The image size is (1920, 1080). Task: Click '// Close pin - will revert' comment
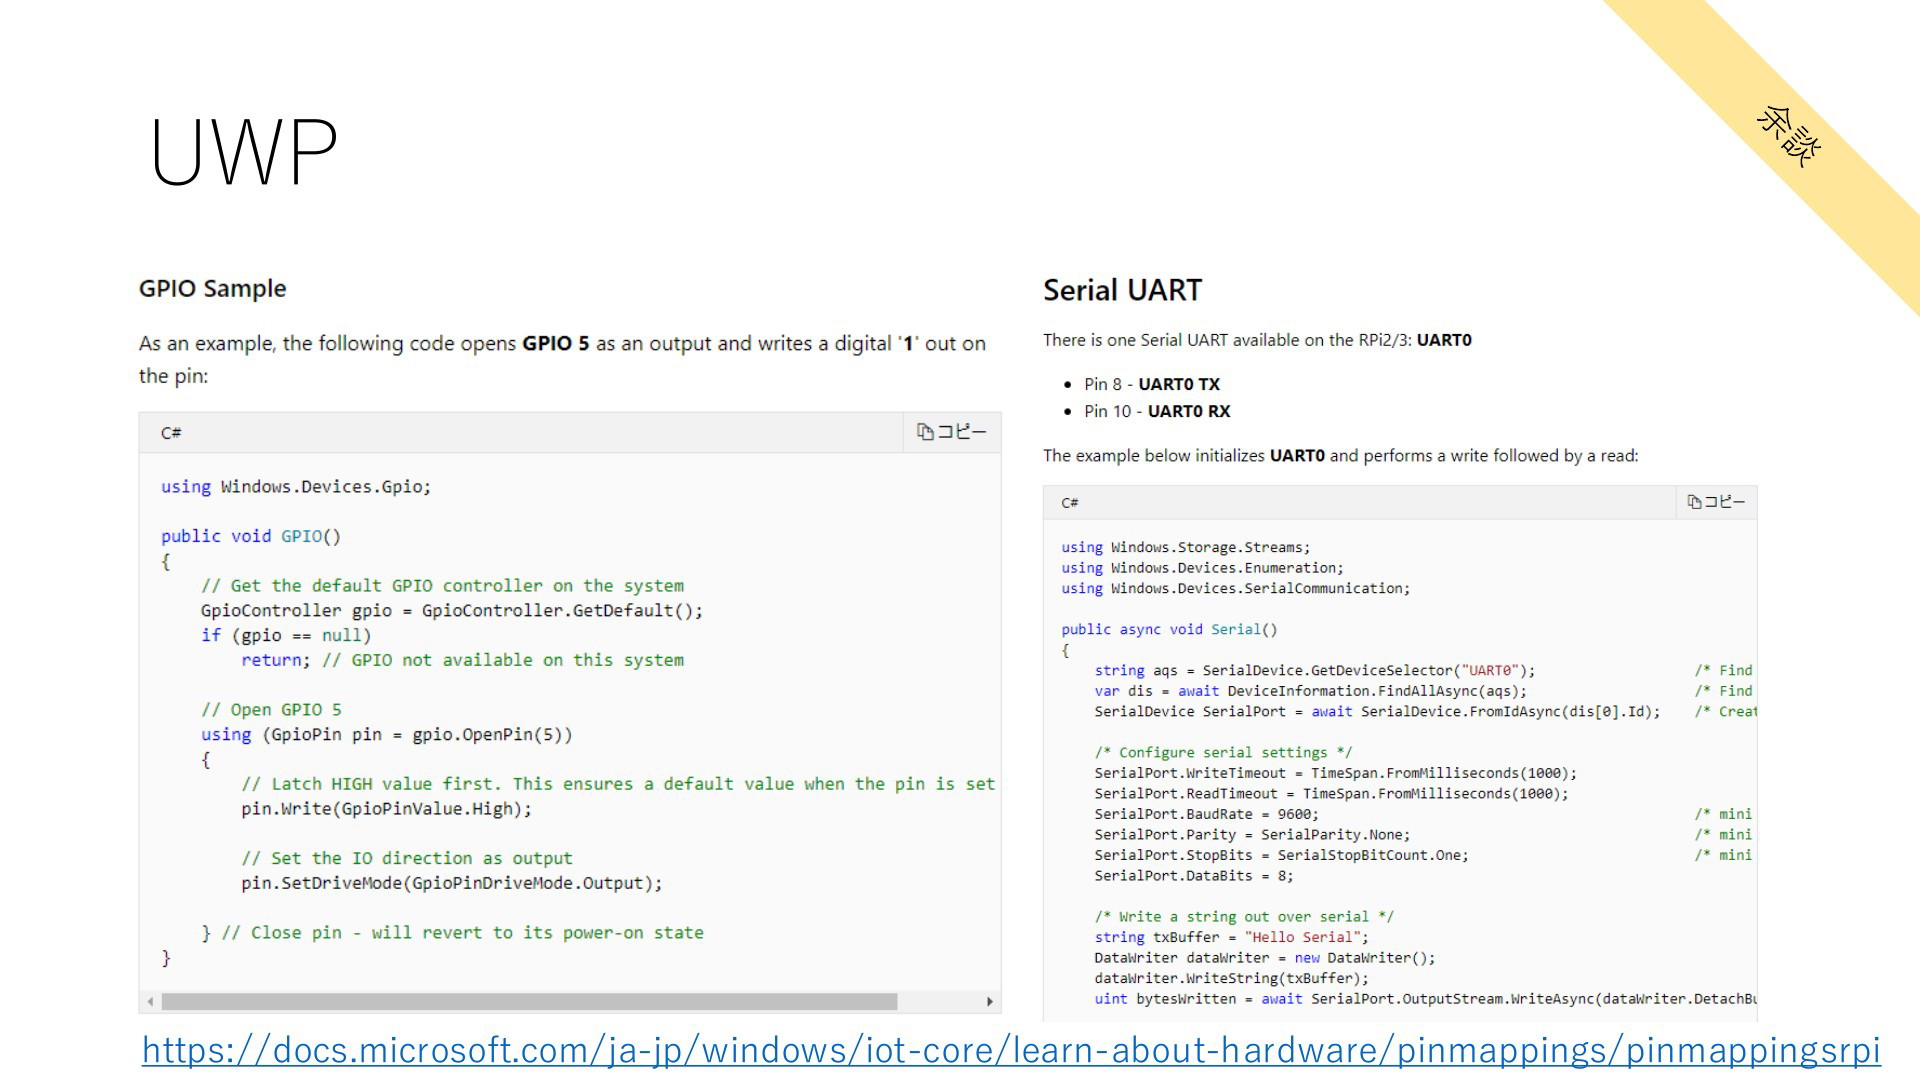[462, 932]
